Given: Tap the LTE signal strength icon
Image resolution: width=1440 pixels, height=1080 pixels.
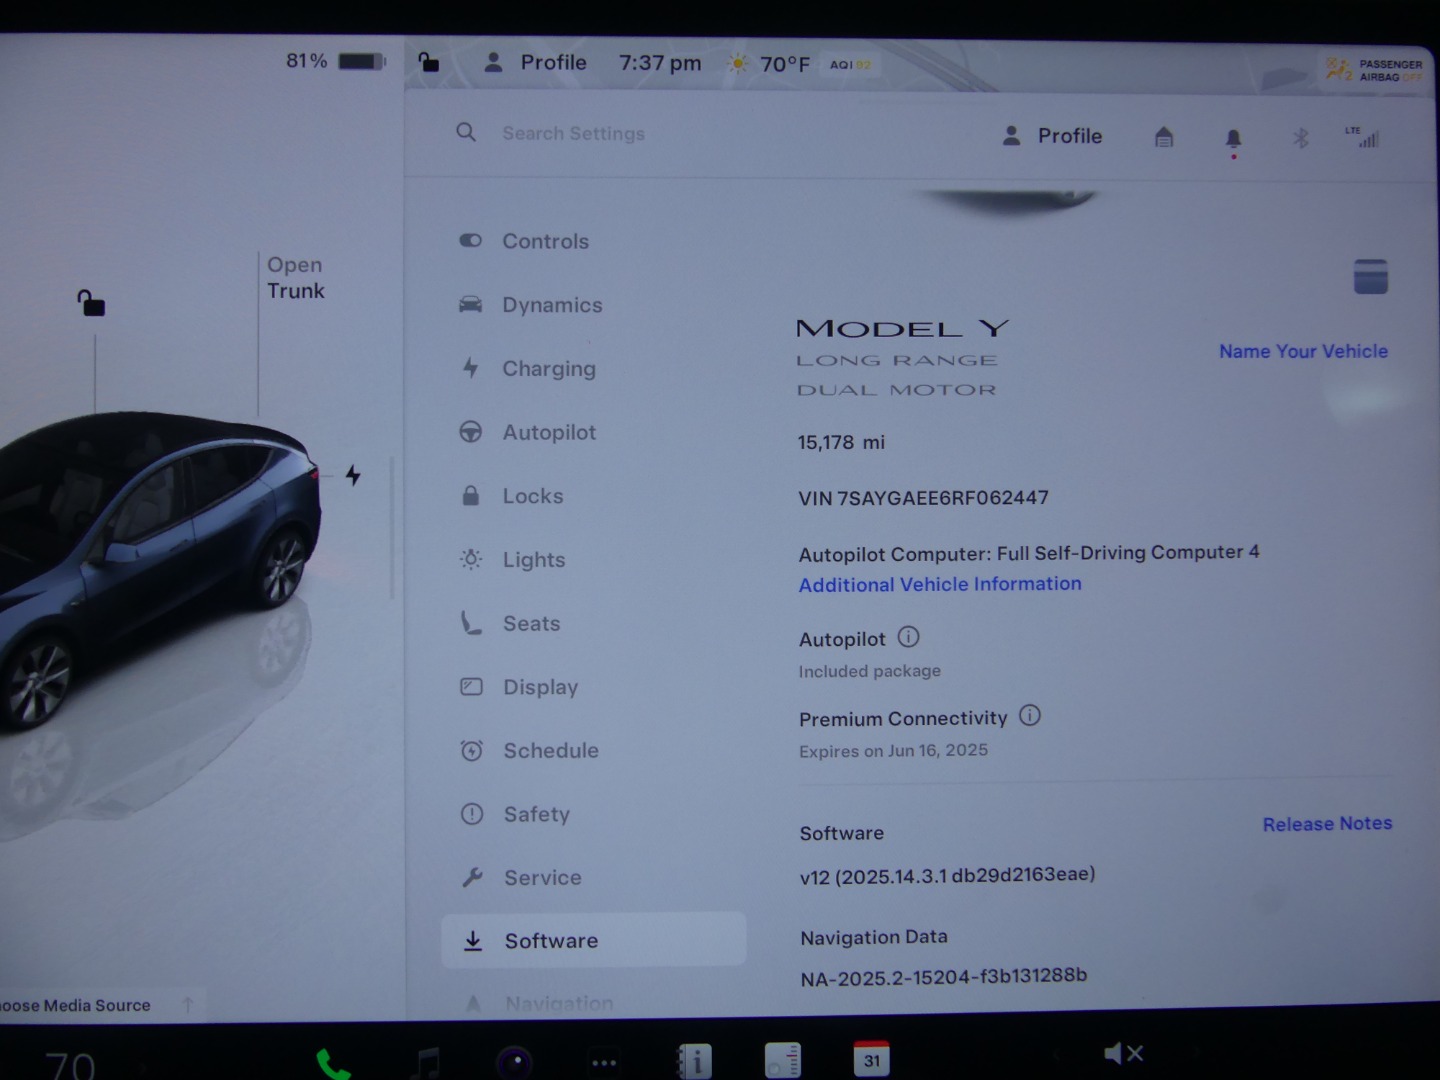Looking at the screenshot, I should (x=1362, y=137).
